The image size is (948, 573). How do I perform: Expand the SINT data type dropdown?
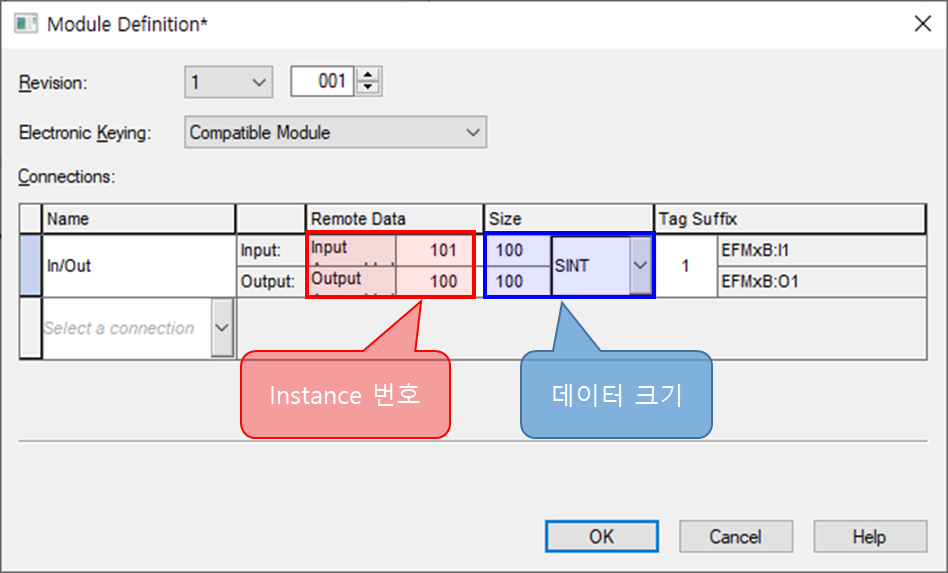pos(640,266)
